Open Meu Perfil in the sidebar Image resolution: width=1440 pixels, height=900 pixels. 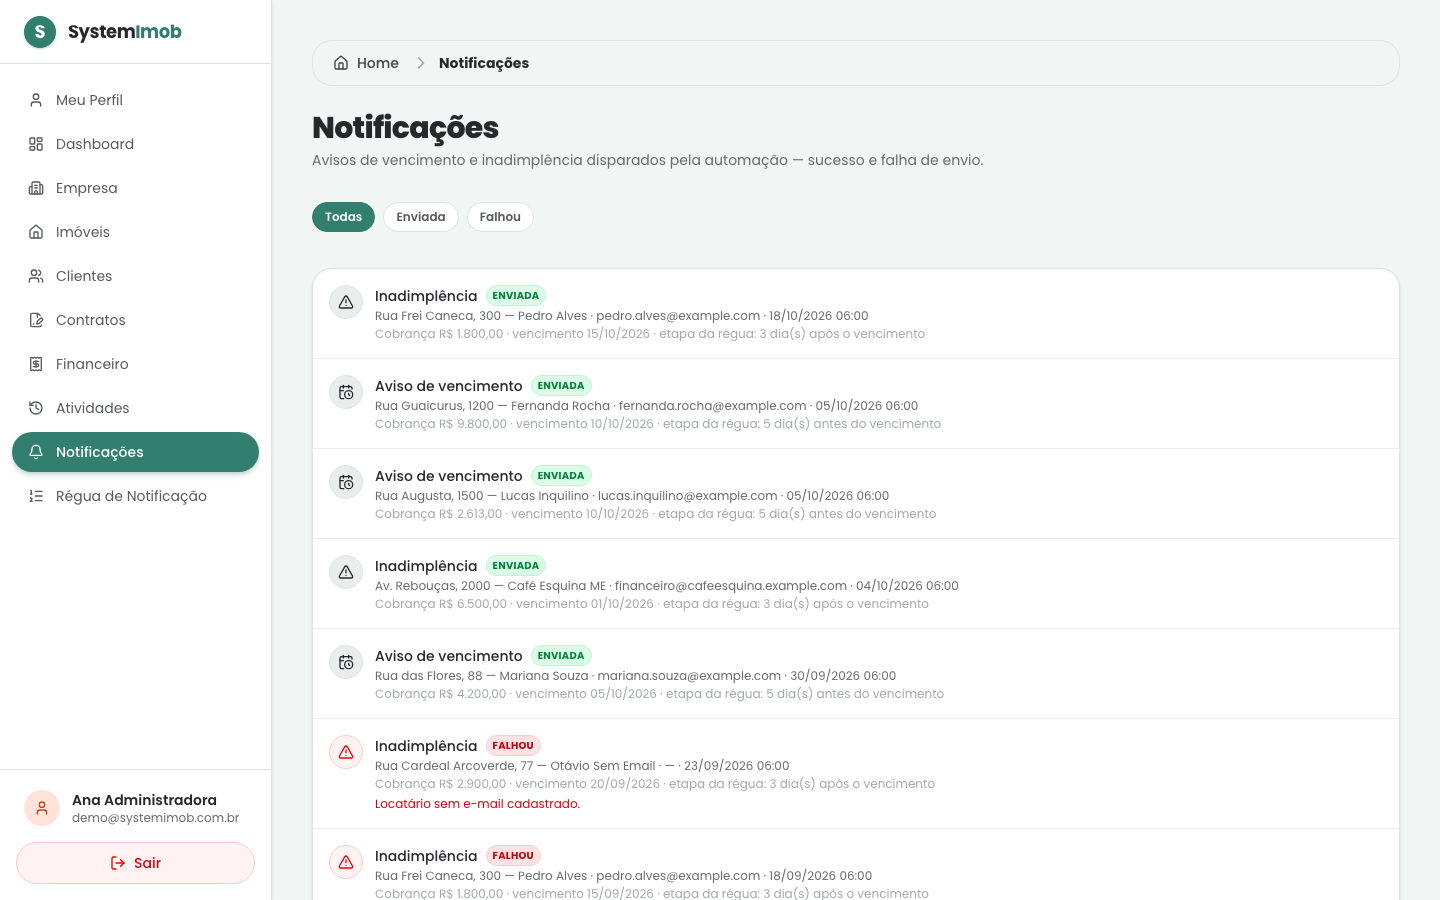coord(135,100)
